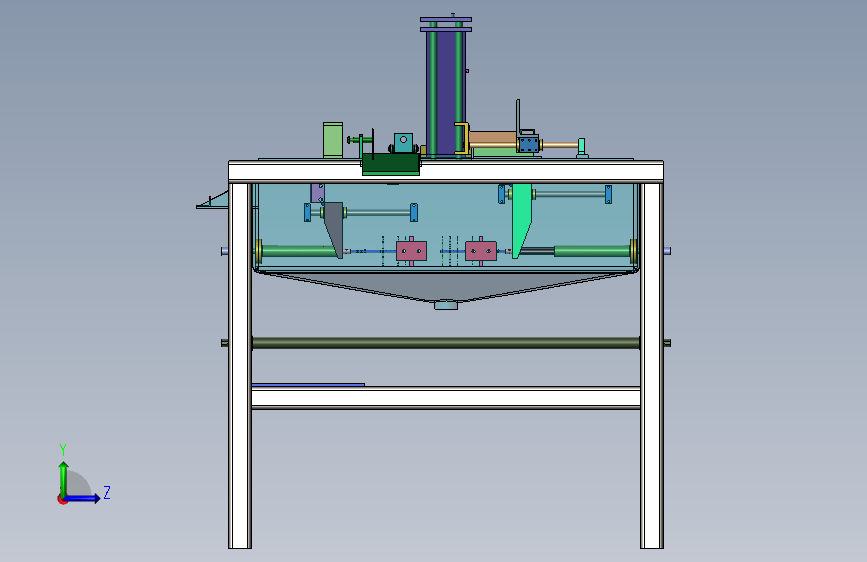Screen dimensions: 867x562
Task: Select the thin blue plate on lower beam
Action: coord(308,384)
